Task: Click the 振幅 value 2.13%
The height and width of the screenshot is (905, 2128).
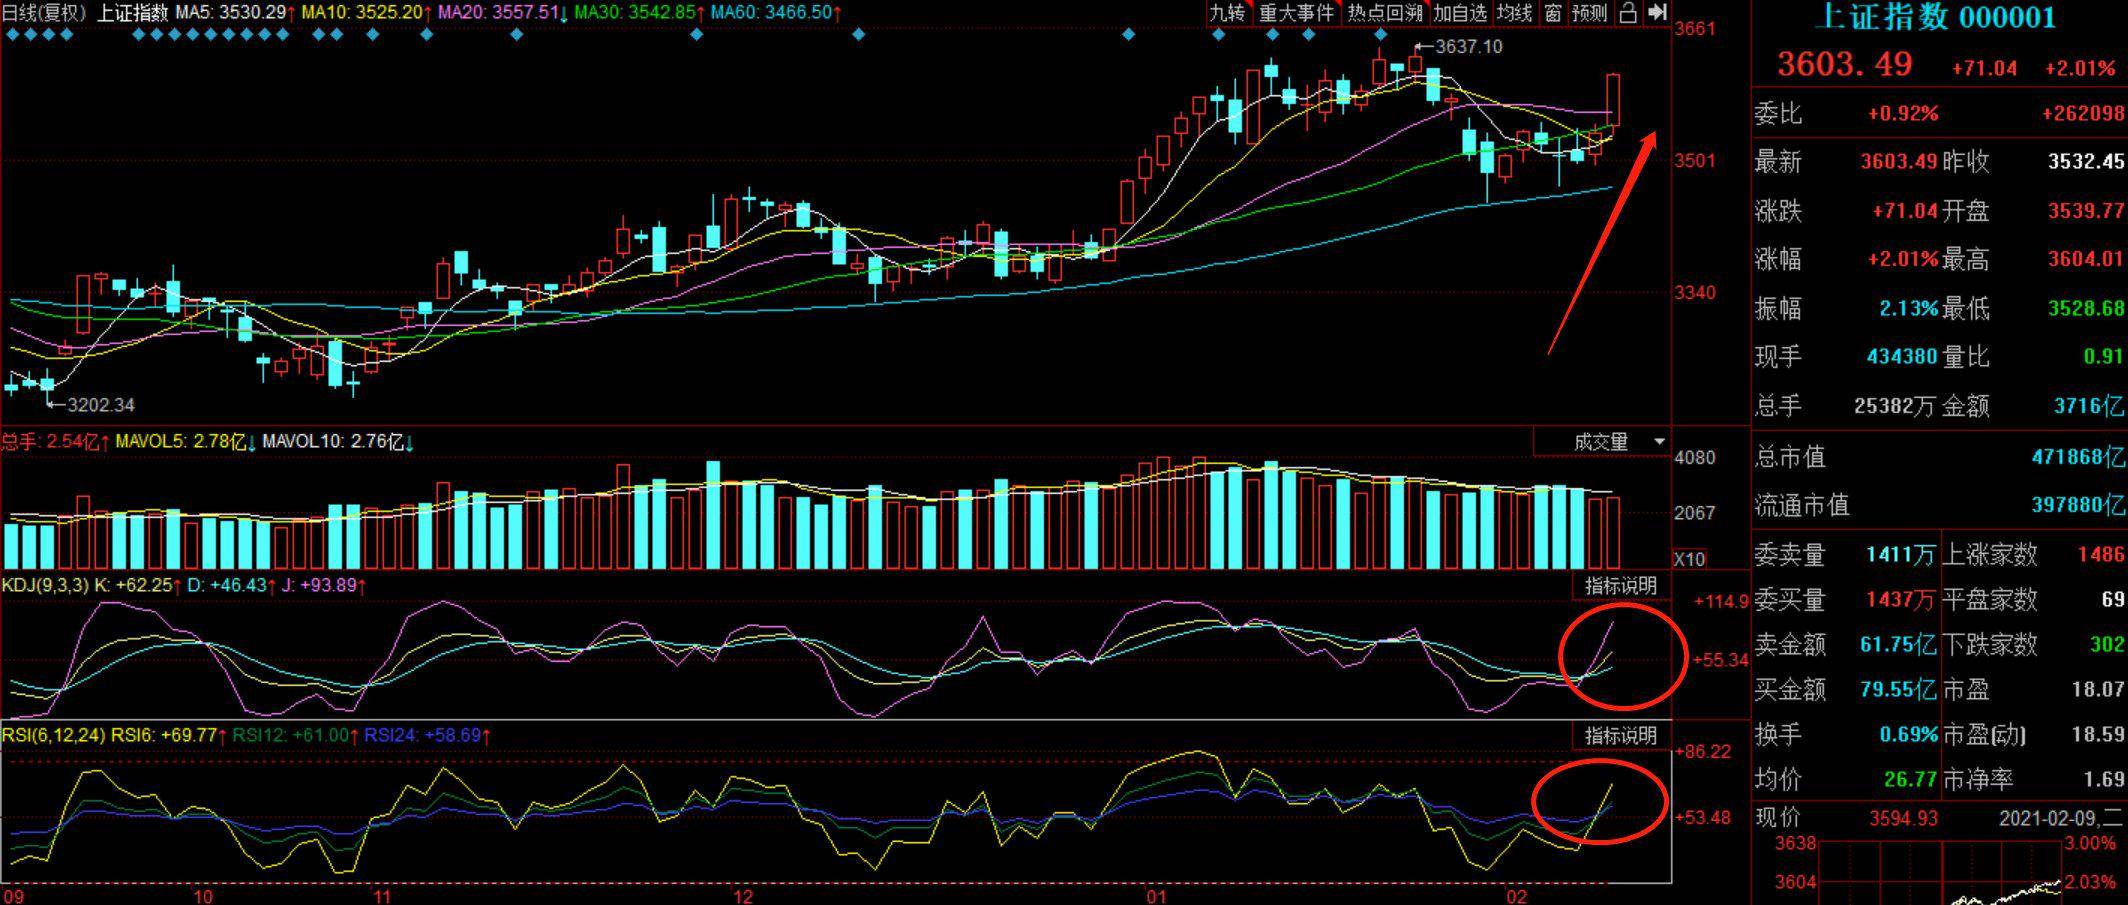Action: [x=1908, y=308]
